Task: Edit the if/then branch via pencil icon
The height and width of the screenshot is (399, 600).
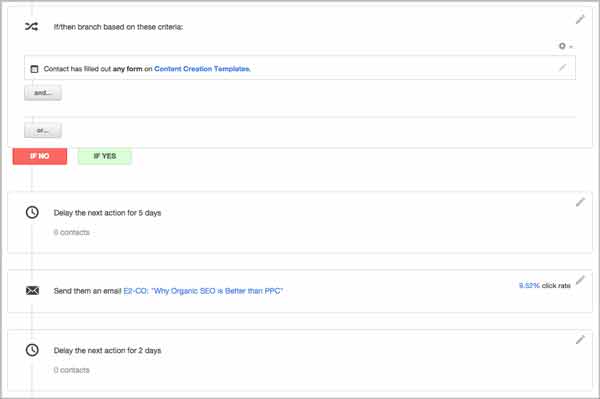Action: coord(580,20)
